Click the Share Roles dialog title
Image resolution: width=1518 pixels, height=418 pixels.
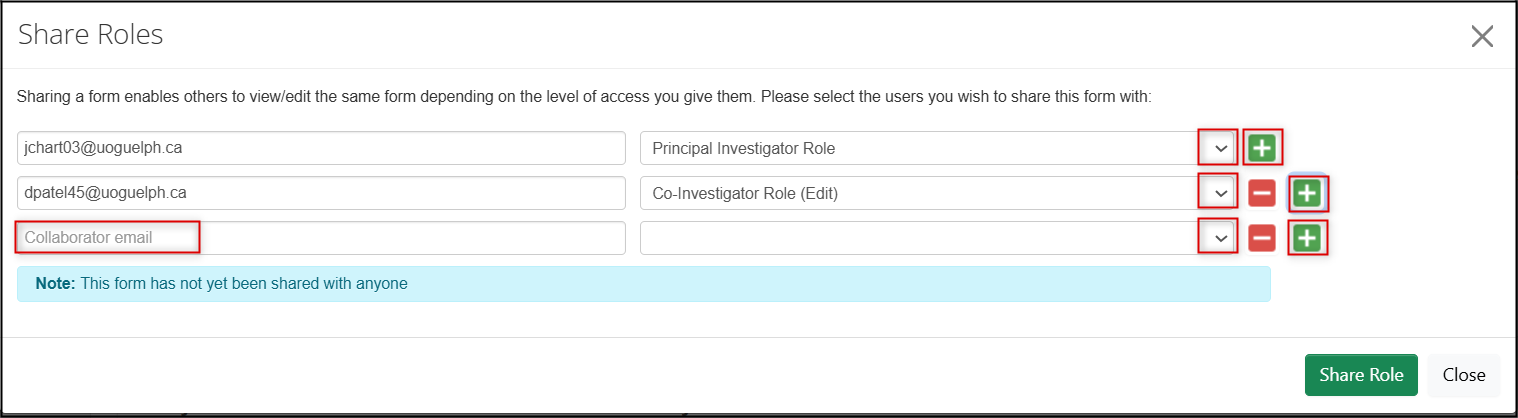[x=91, y=35]
